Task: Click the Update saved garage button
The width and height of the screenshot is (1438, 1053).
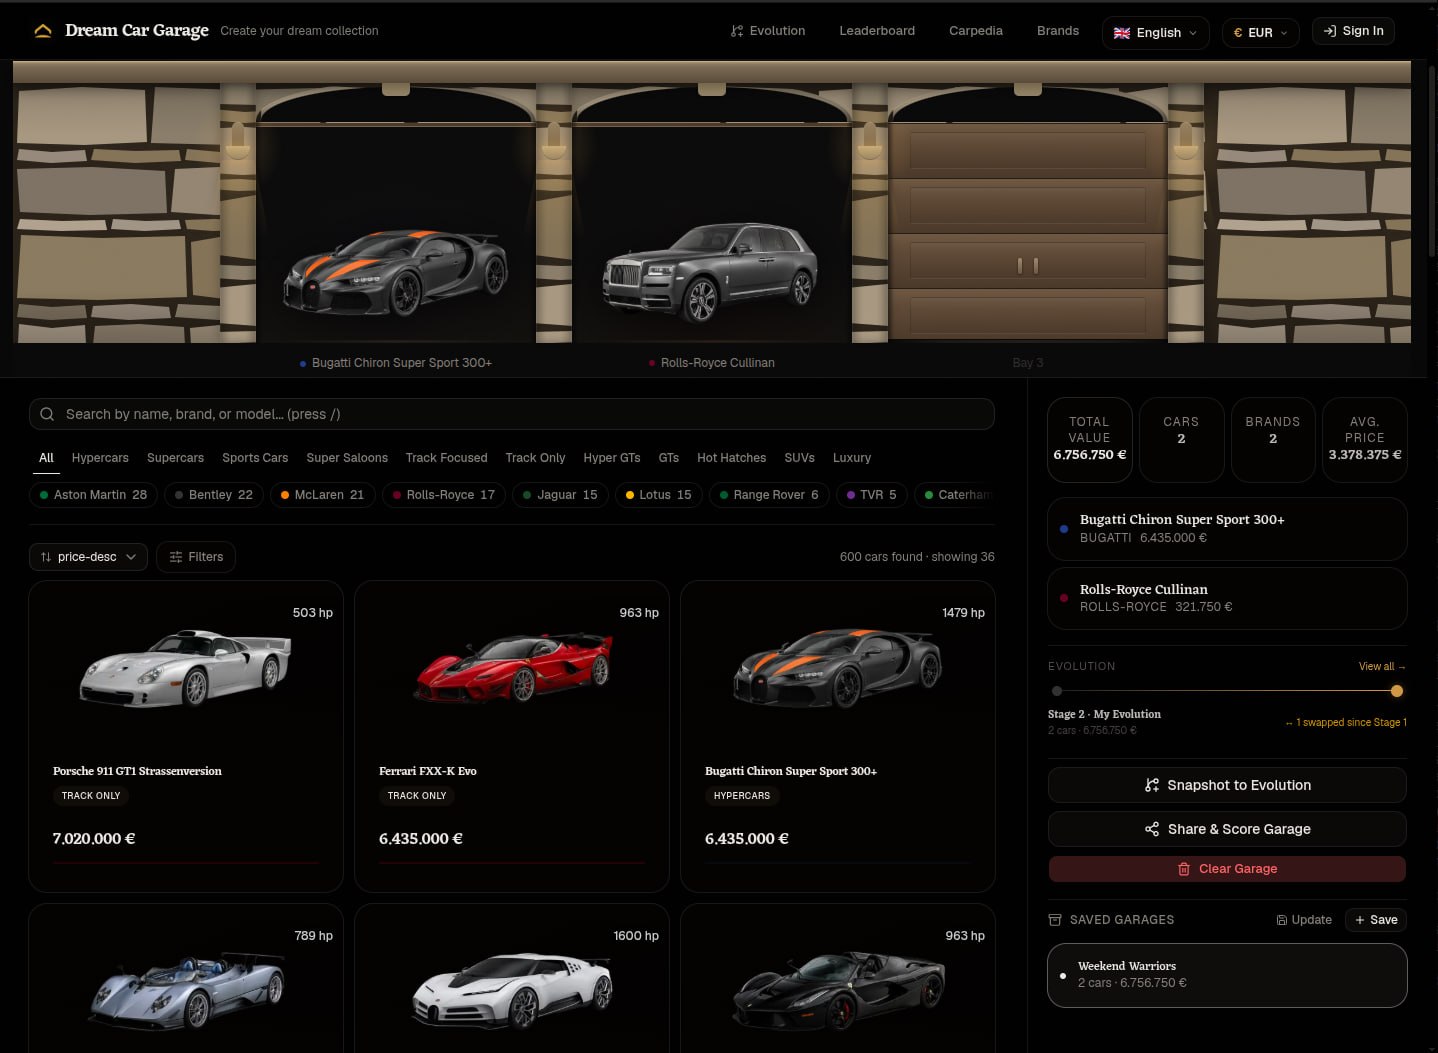Action: tap(1304, 920)
